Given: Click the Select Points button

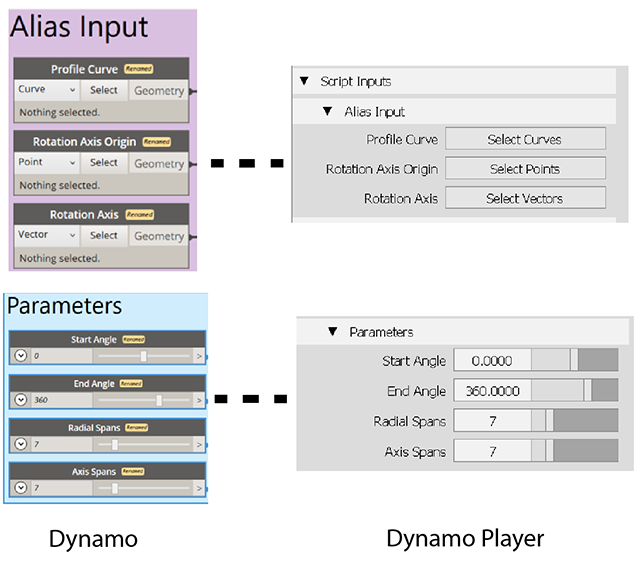Looking at the screenshot, I should (x=525, y=169).
